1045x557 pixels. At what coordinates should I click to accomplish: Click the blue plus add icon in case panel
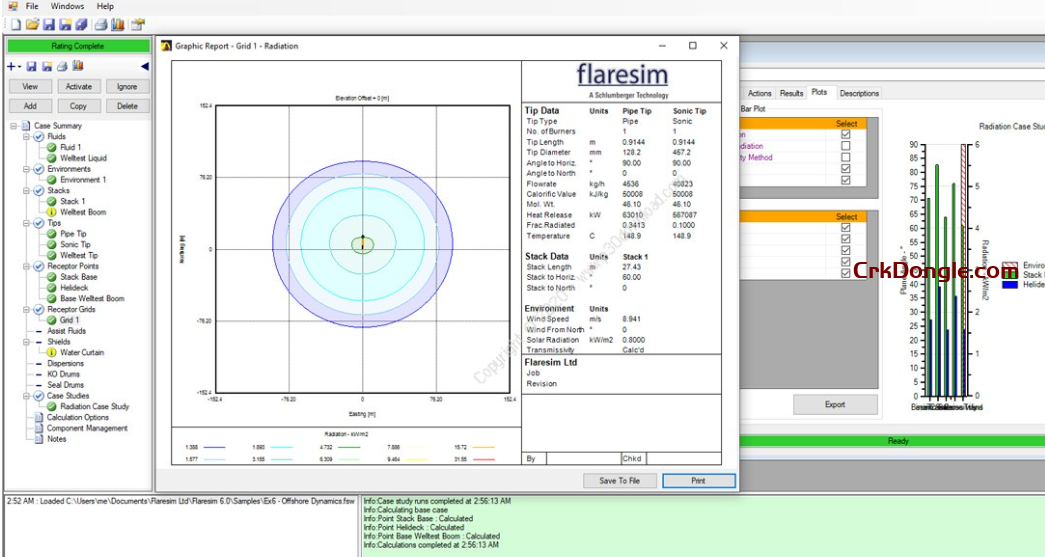click(x=11, y=67)
